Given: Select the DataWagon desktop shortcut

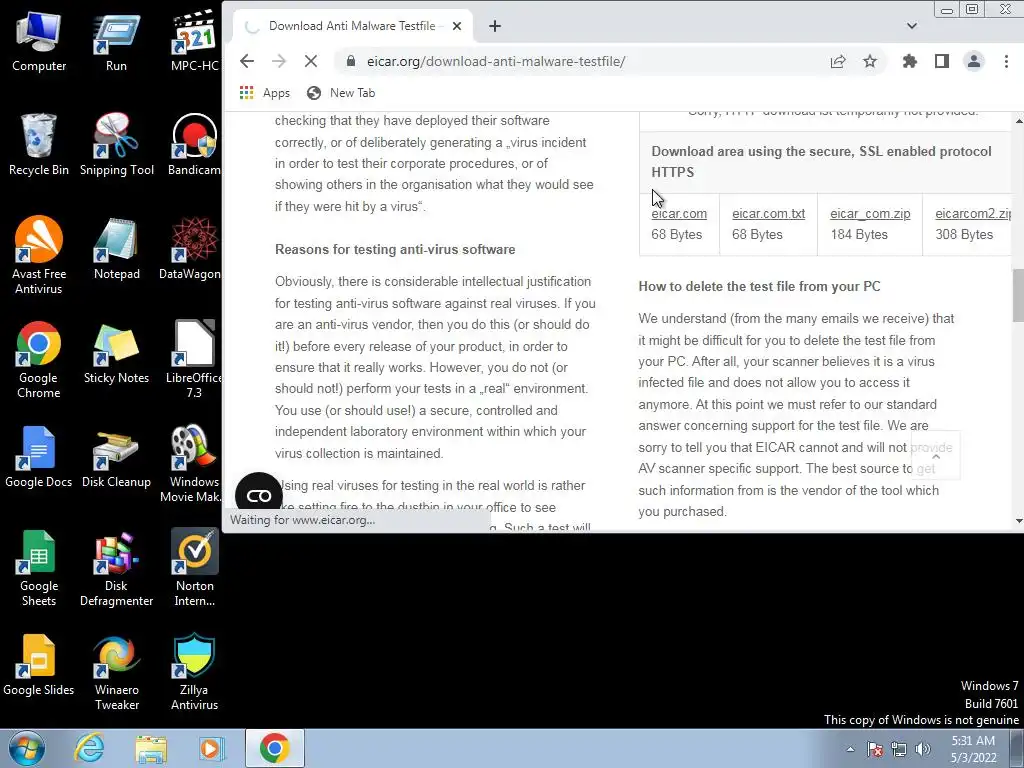Looking at the screenshot, I should [190, 249].
